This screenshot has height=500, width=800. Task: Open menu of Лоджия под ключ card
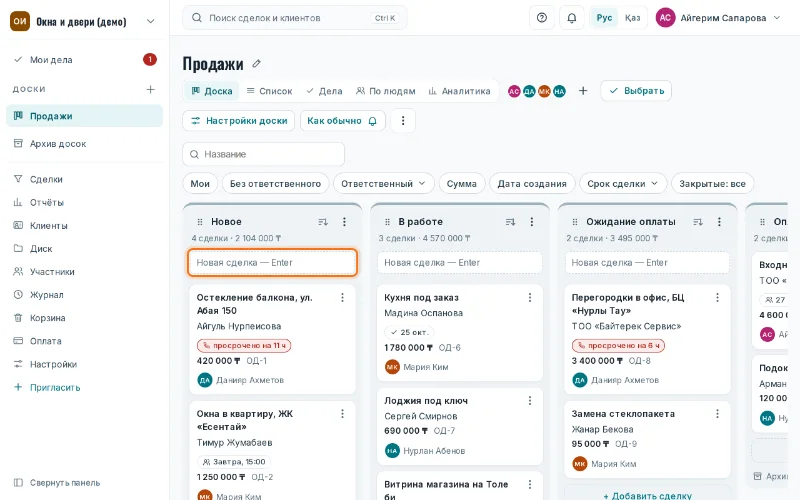530,401
